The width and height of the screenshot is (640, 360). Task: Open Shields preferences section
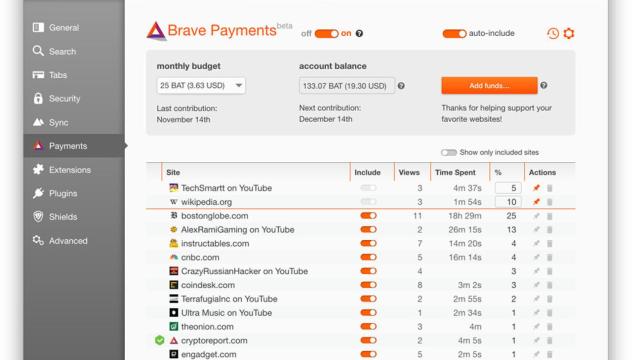tap(74, 217)
